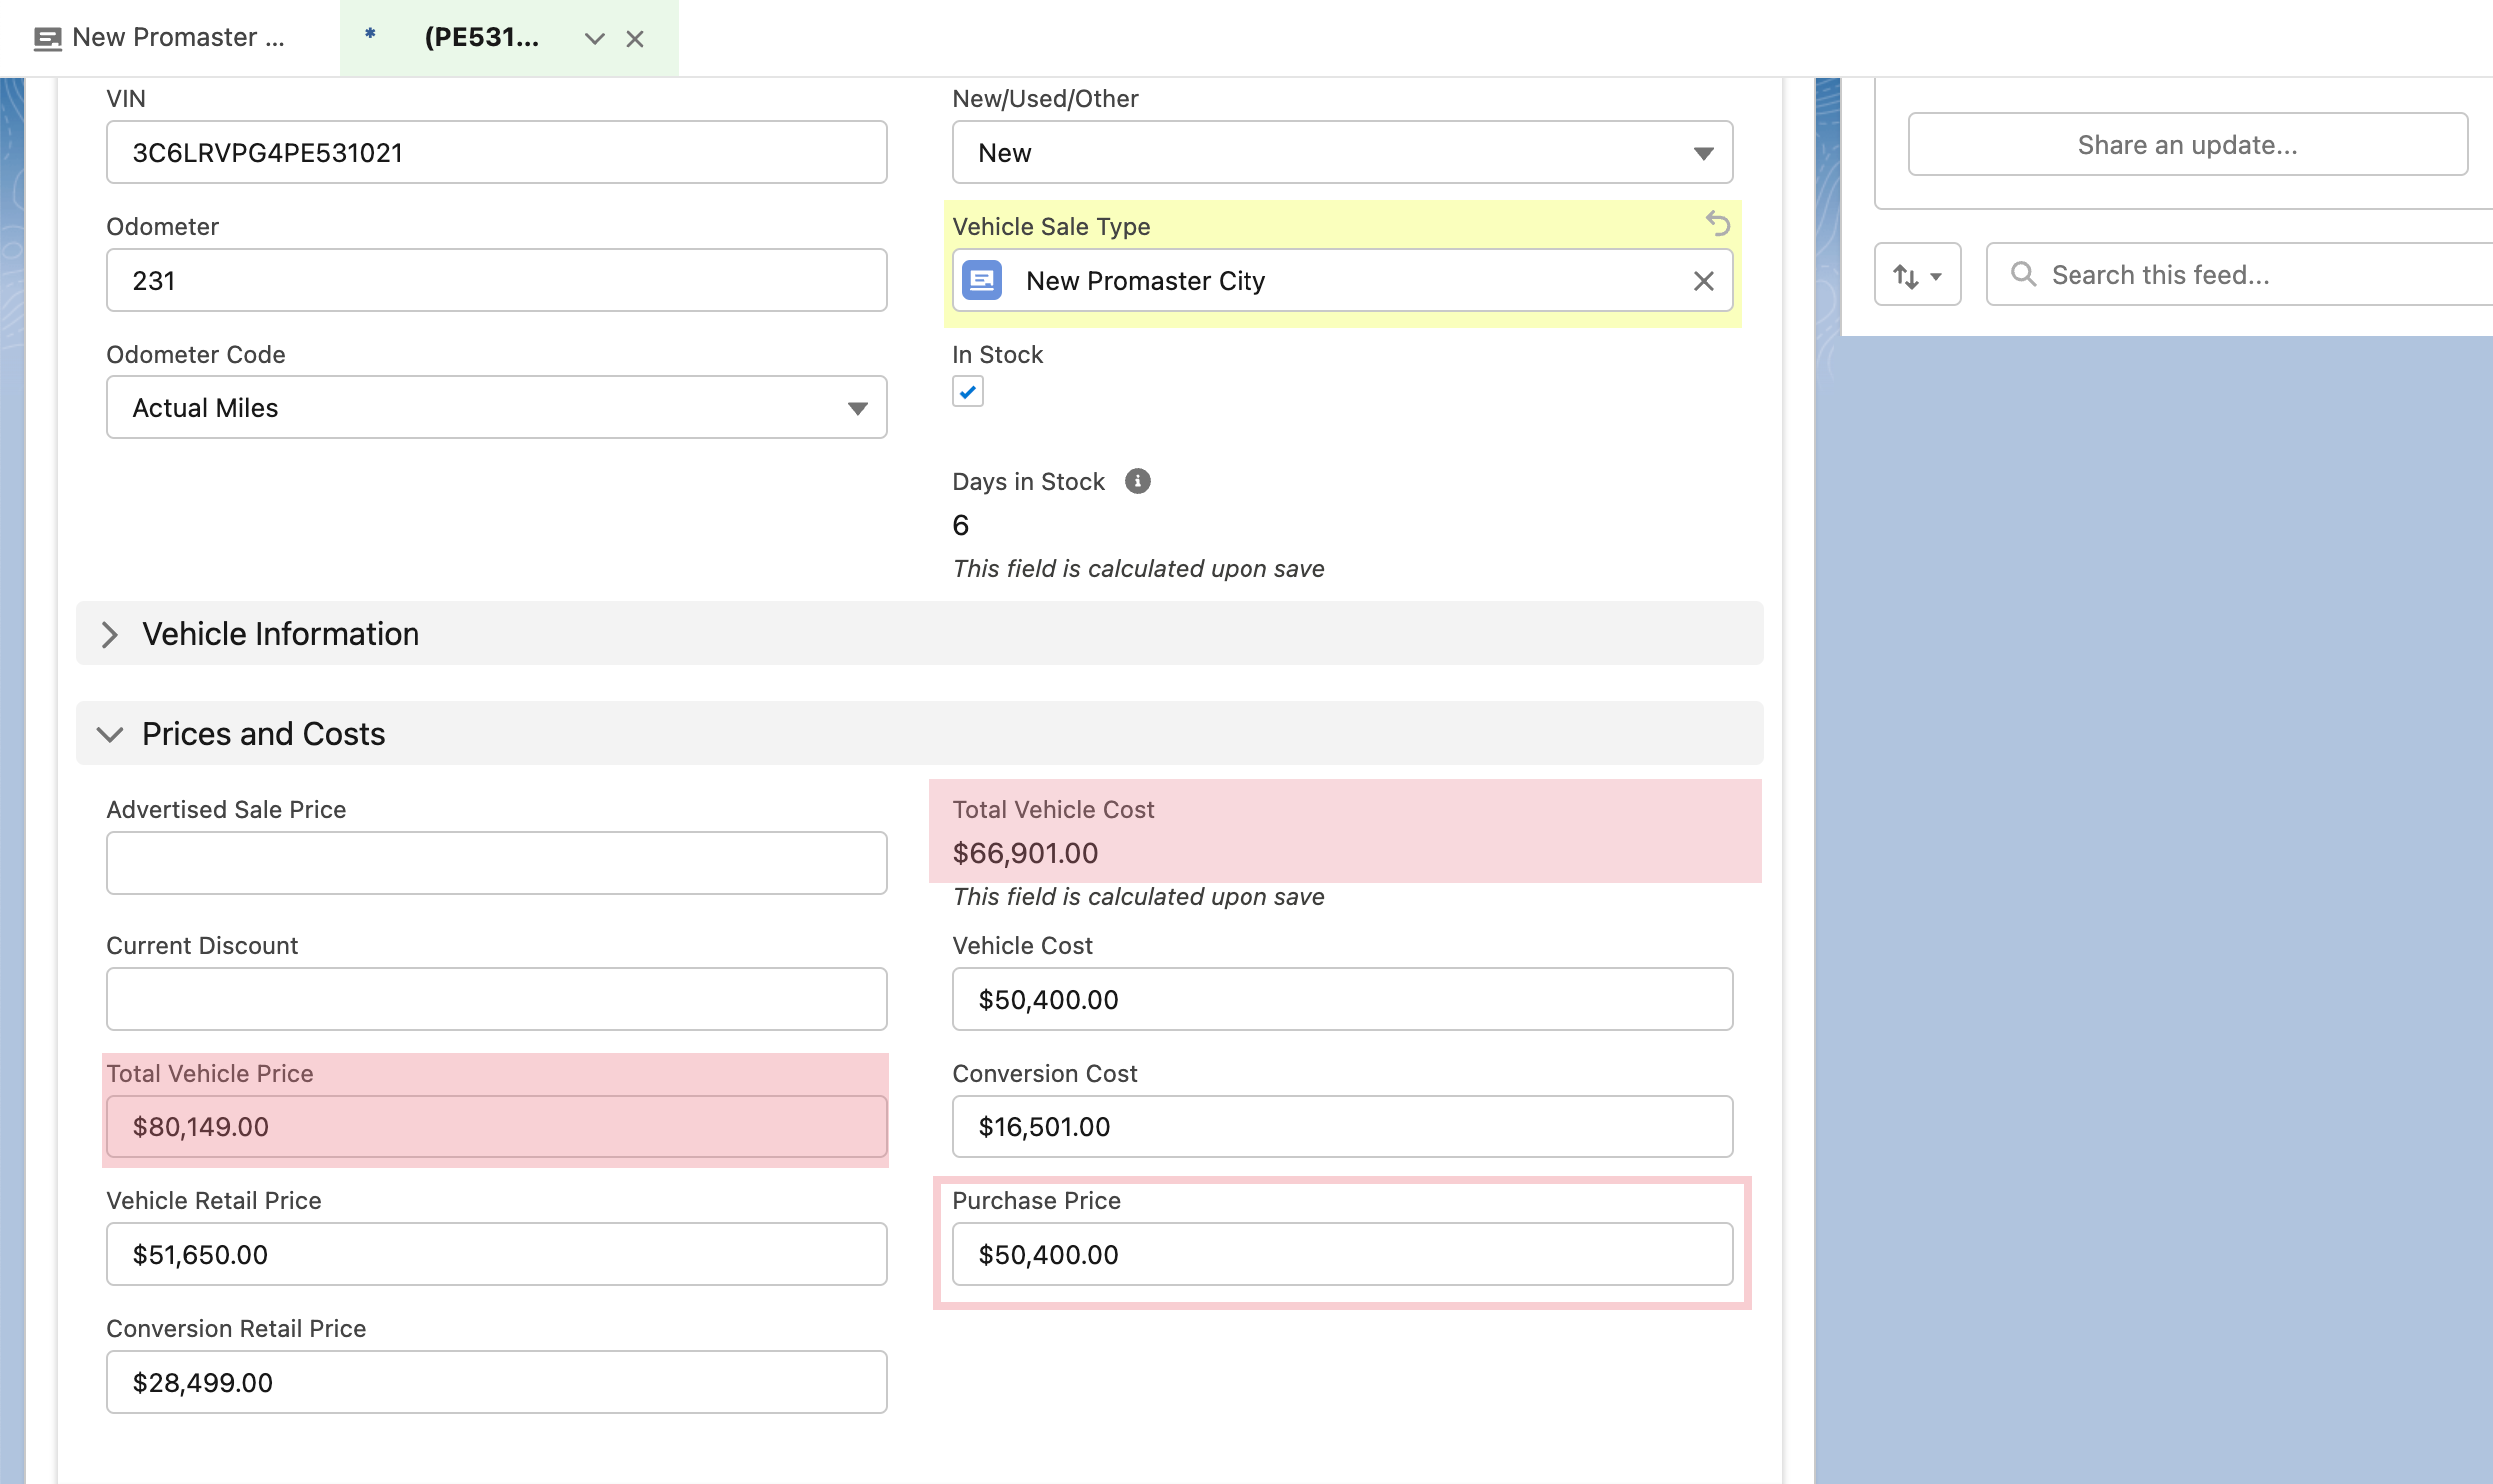Open the New/Used/Other dropdown
The width and height of the screenshot is (2493, 1484).
coord(1342,153)
